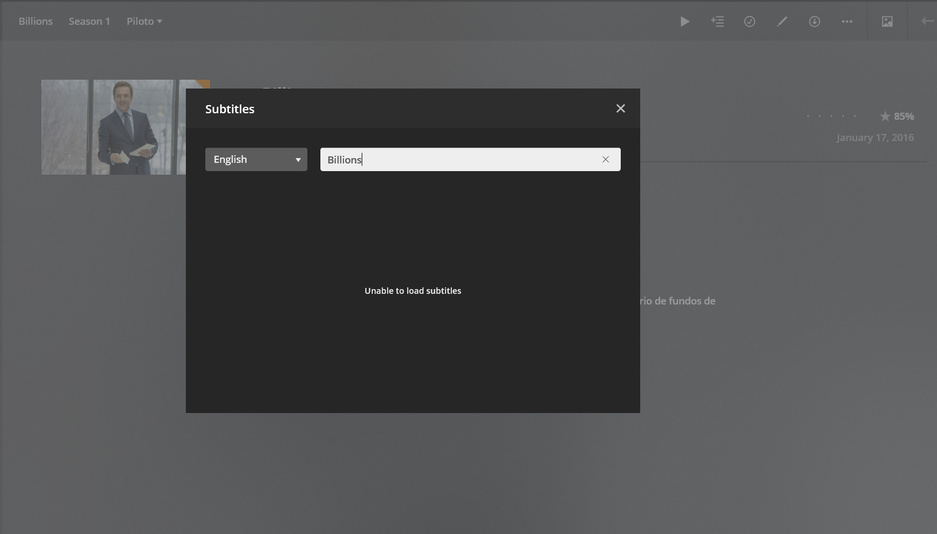Clear the Billions search field
Image resolution: width=937 pixels, height=534 pixels.
[x=605, y=159]
